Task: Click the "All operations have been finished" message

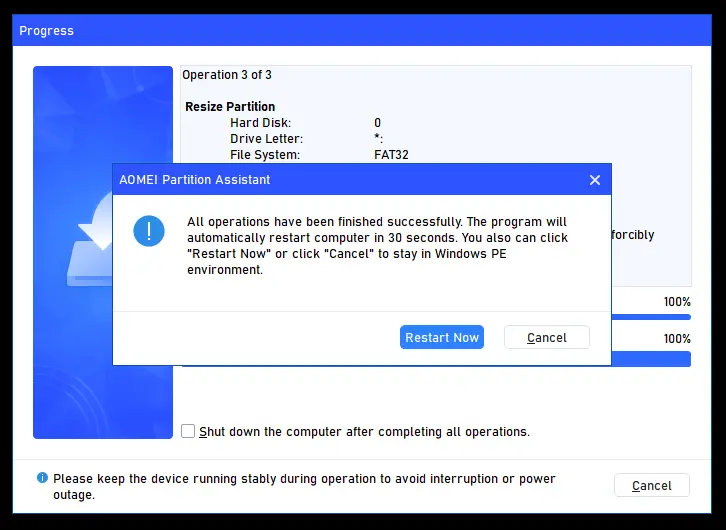Action: click(x=377, y=246)
